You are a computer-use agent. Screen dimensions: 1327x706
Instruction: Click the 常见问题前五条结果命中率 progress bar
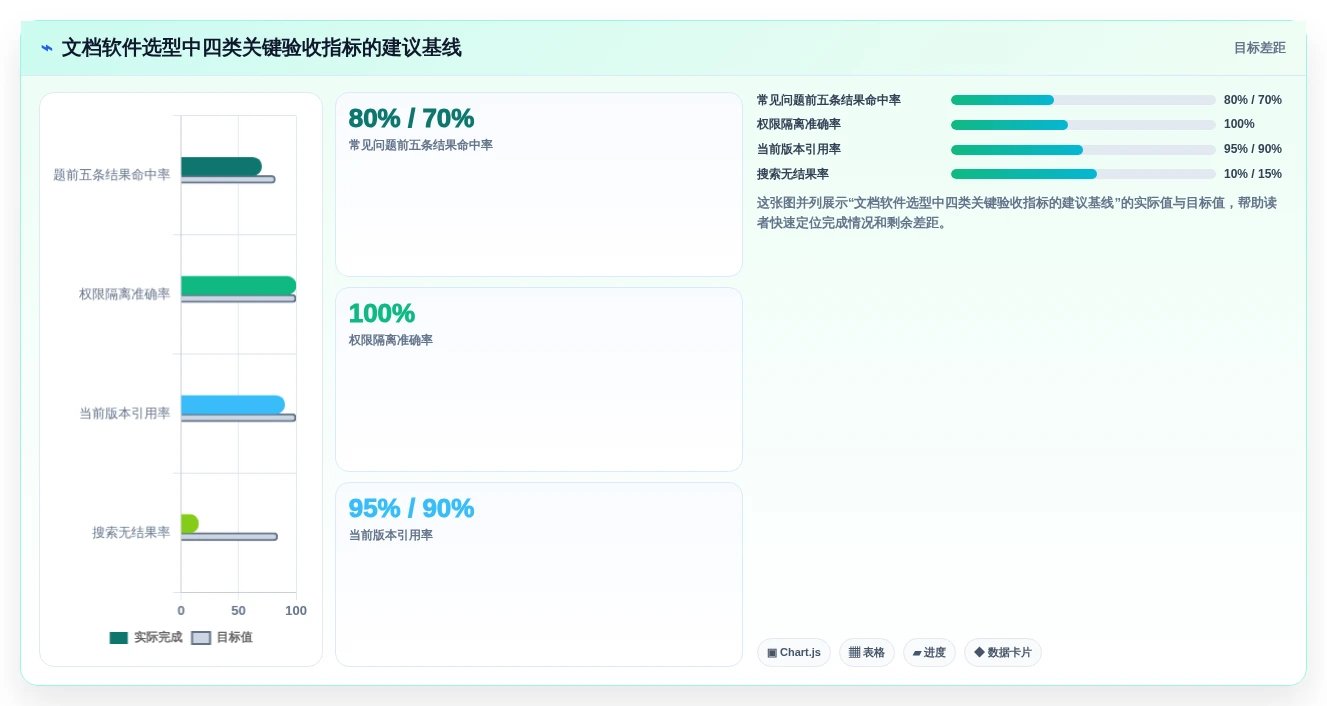pyautogui.click(x=1083, y=100)
